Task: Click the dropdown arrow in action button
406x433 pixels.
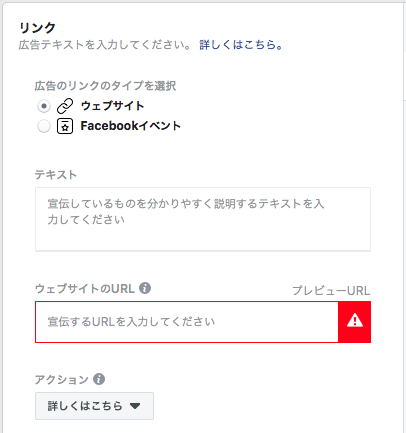Action: [135, 406]
